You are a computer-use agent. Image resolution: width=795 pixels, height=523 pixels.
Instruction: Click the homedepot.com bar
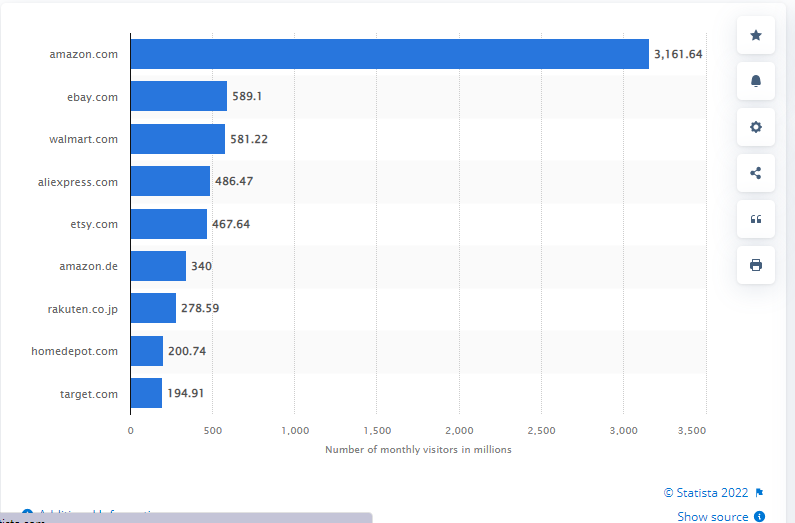(147, 351)
